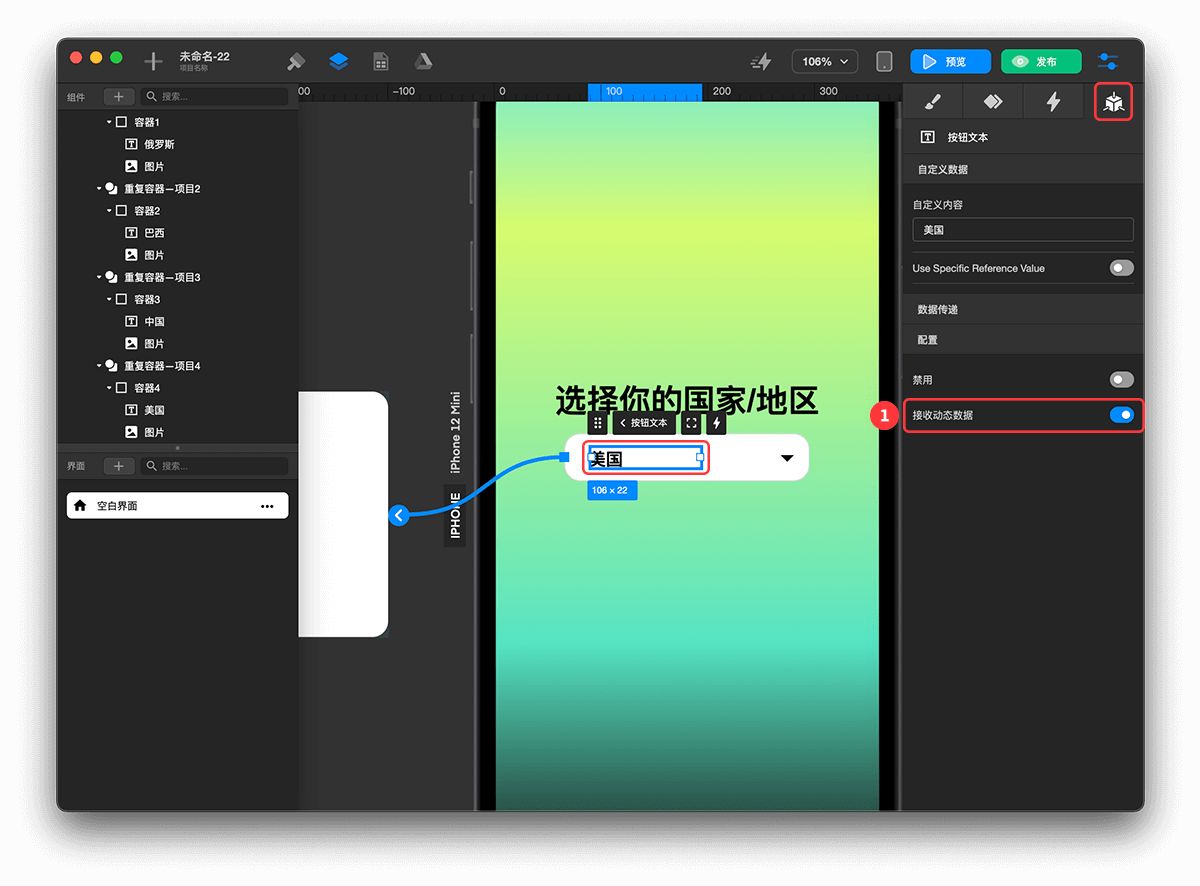
Task: Click the blue 预览 preview button
Action: (x=950, y=62)
